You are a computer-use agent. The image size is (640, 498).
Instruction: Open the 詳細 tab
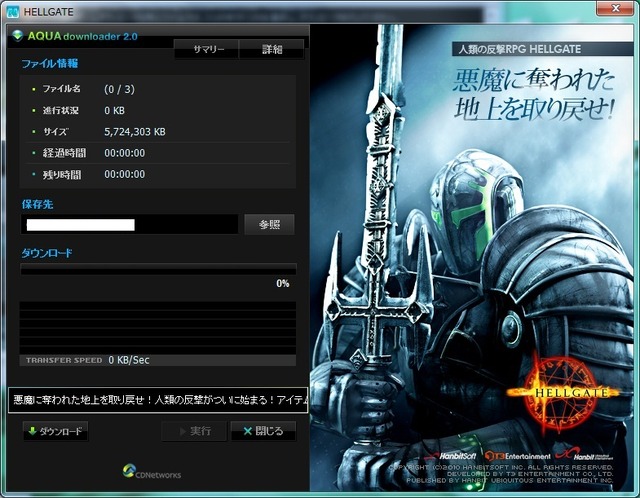(x=272, y=49)
